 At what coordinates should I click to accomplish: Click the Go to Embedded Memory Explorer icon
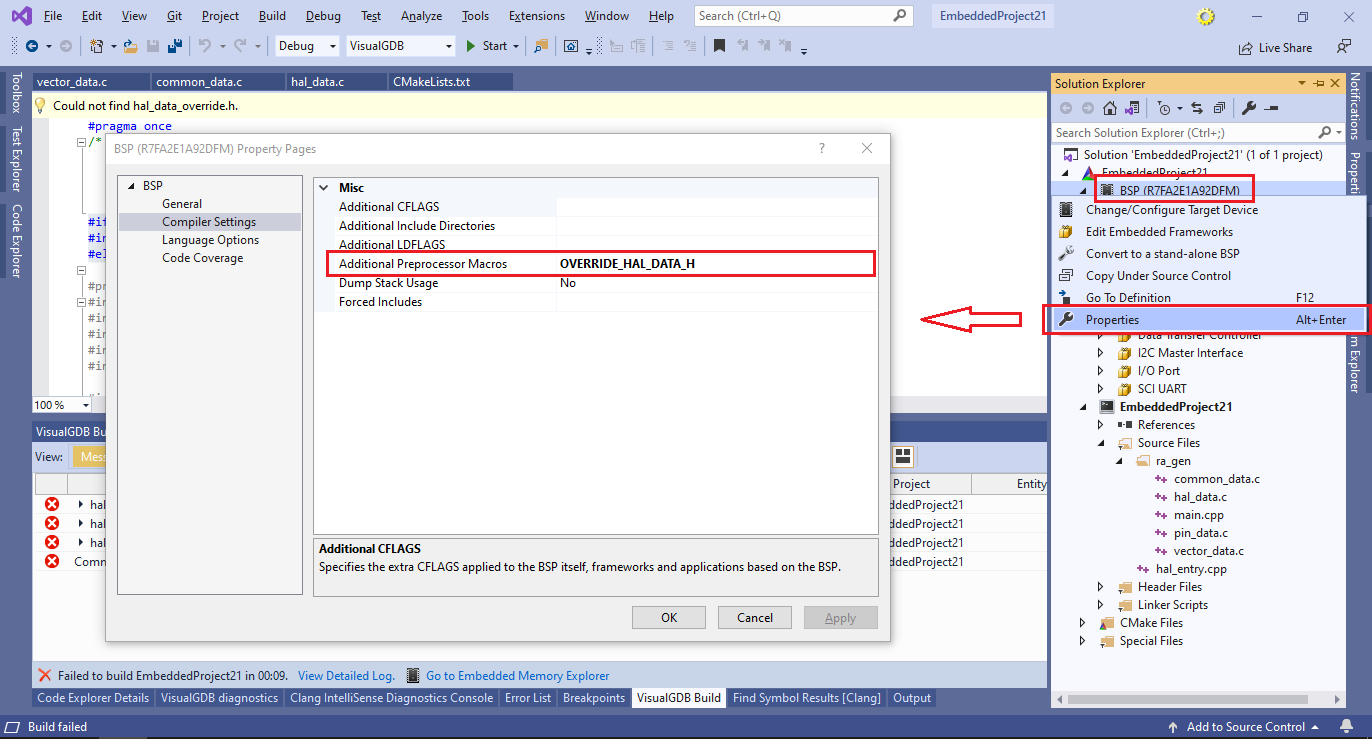coord(413,676)
